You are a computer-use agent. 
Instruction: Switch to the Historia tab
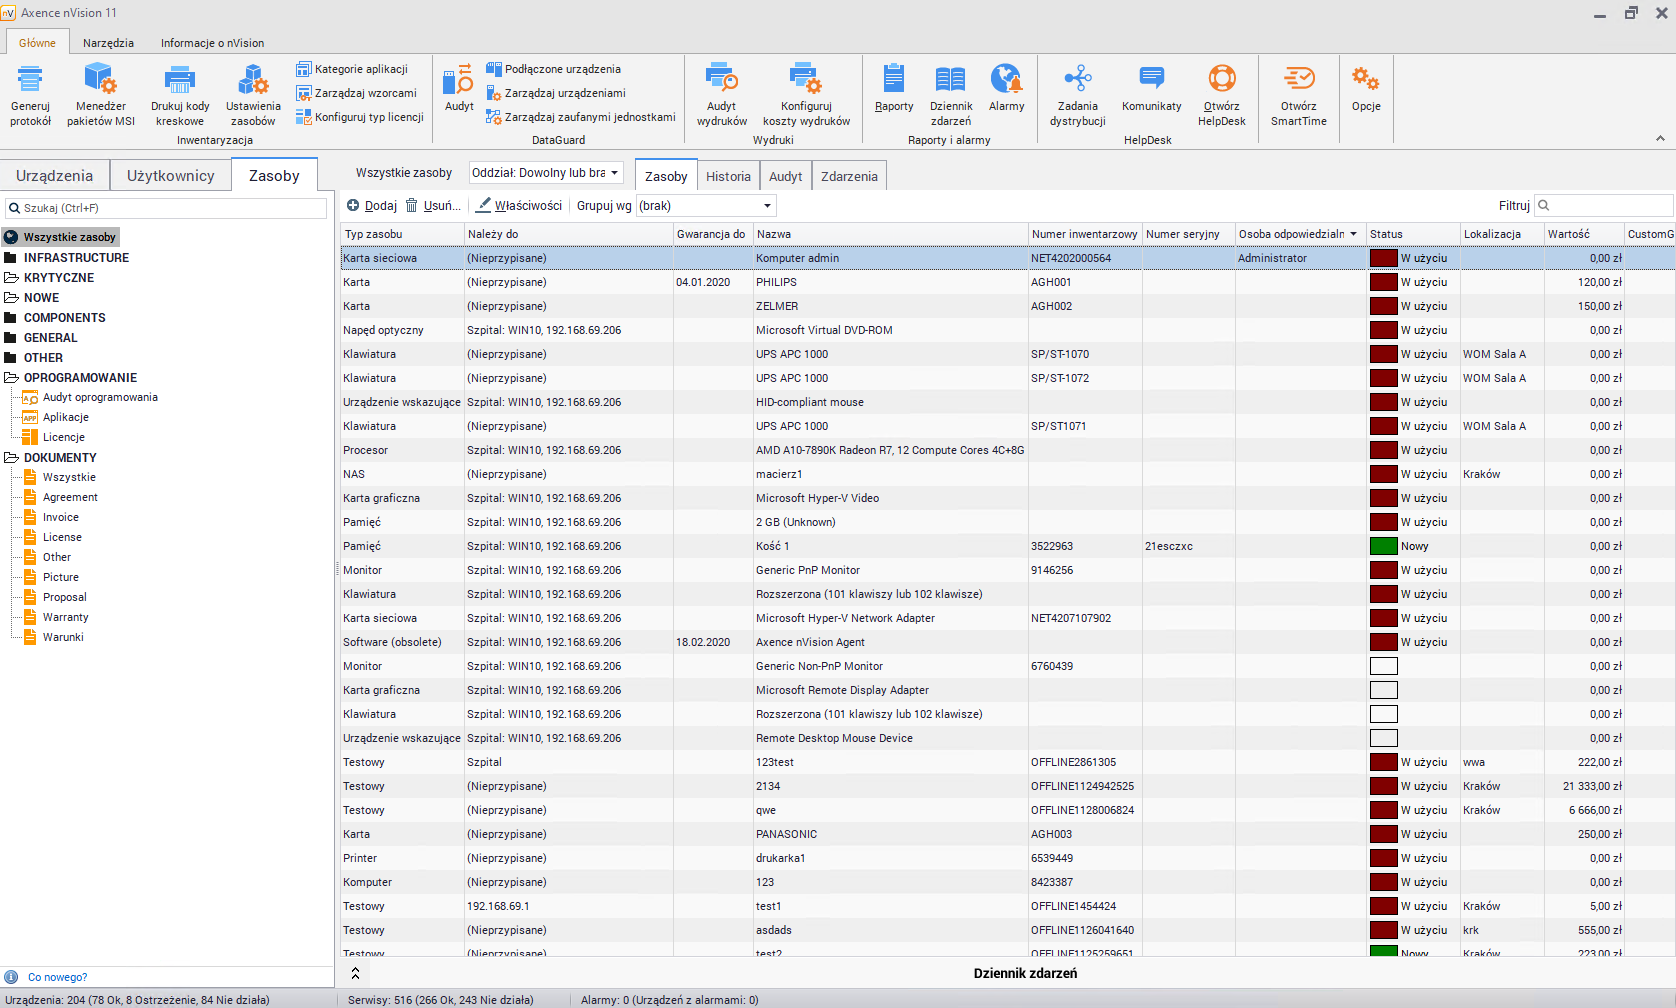point(727,176)
